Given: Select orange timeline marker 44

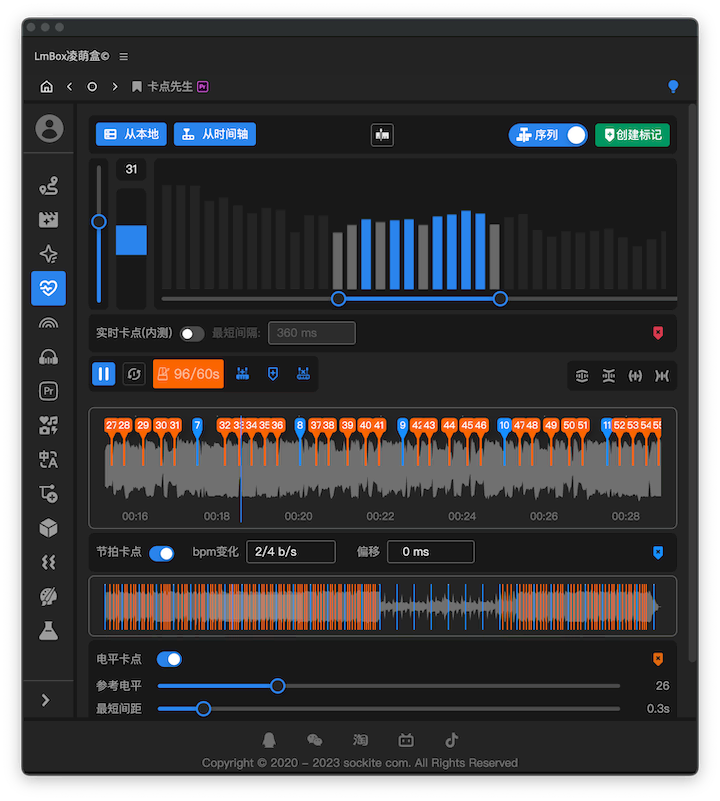Looking at the screenshot, I should pos(449,426).
